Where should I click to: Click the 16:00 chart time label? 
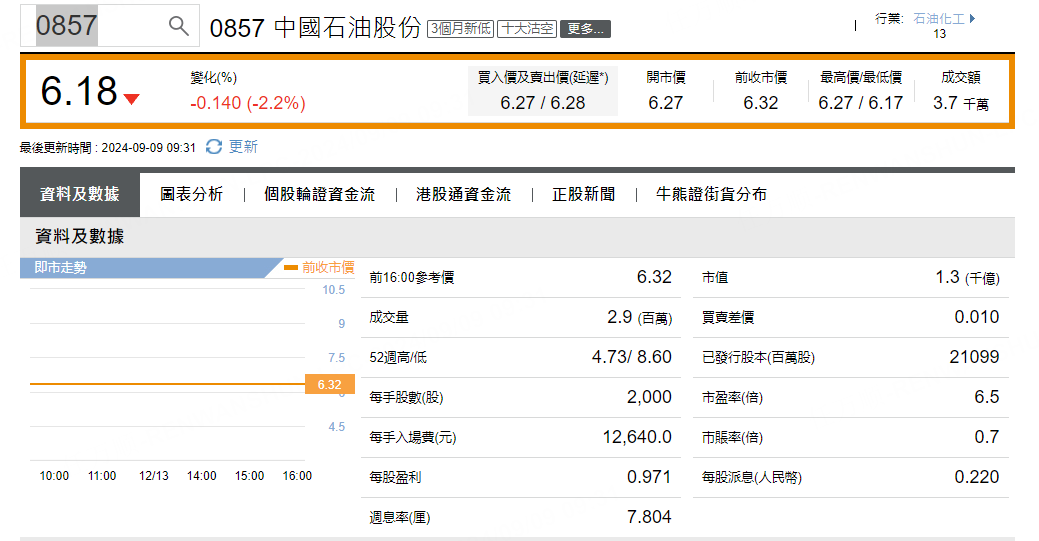297,476
